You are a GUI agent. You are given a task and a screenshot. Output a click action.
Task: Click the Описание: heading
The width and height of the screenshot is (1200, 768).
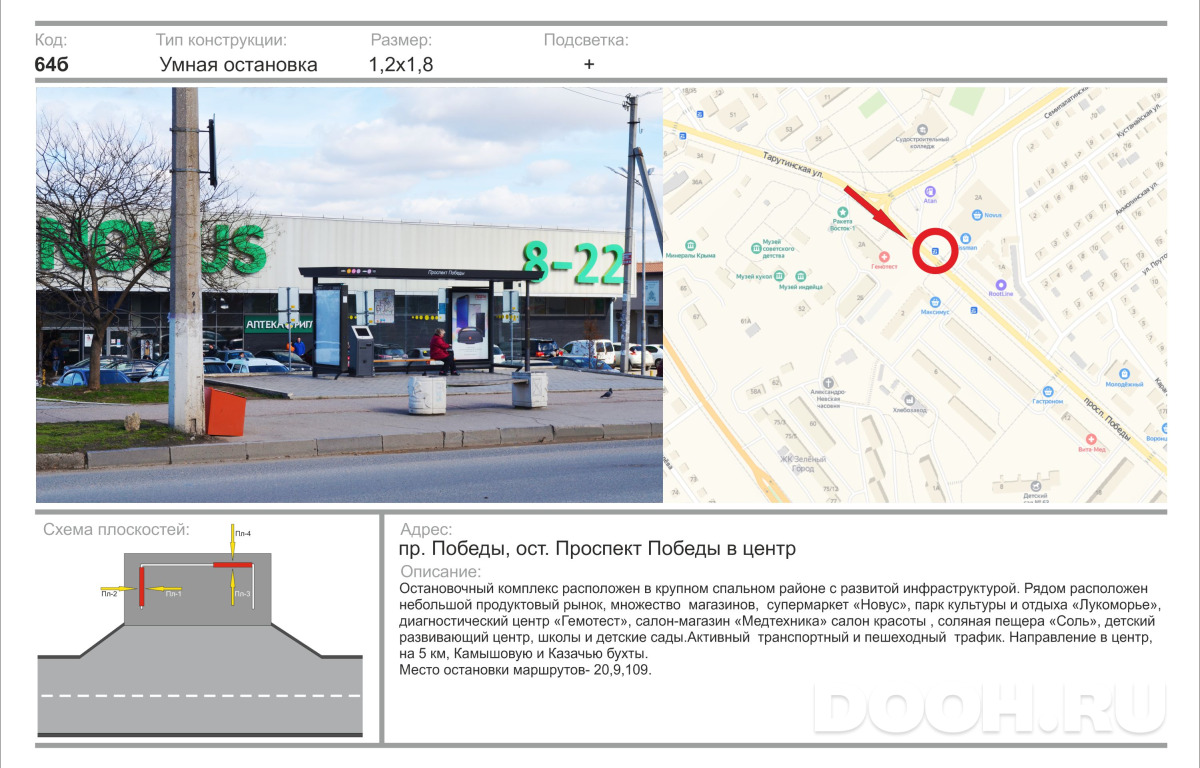[x=440, y=572]
